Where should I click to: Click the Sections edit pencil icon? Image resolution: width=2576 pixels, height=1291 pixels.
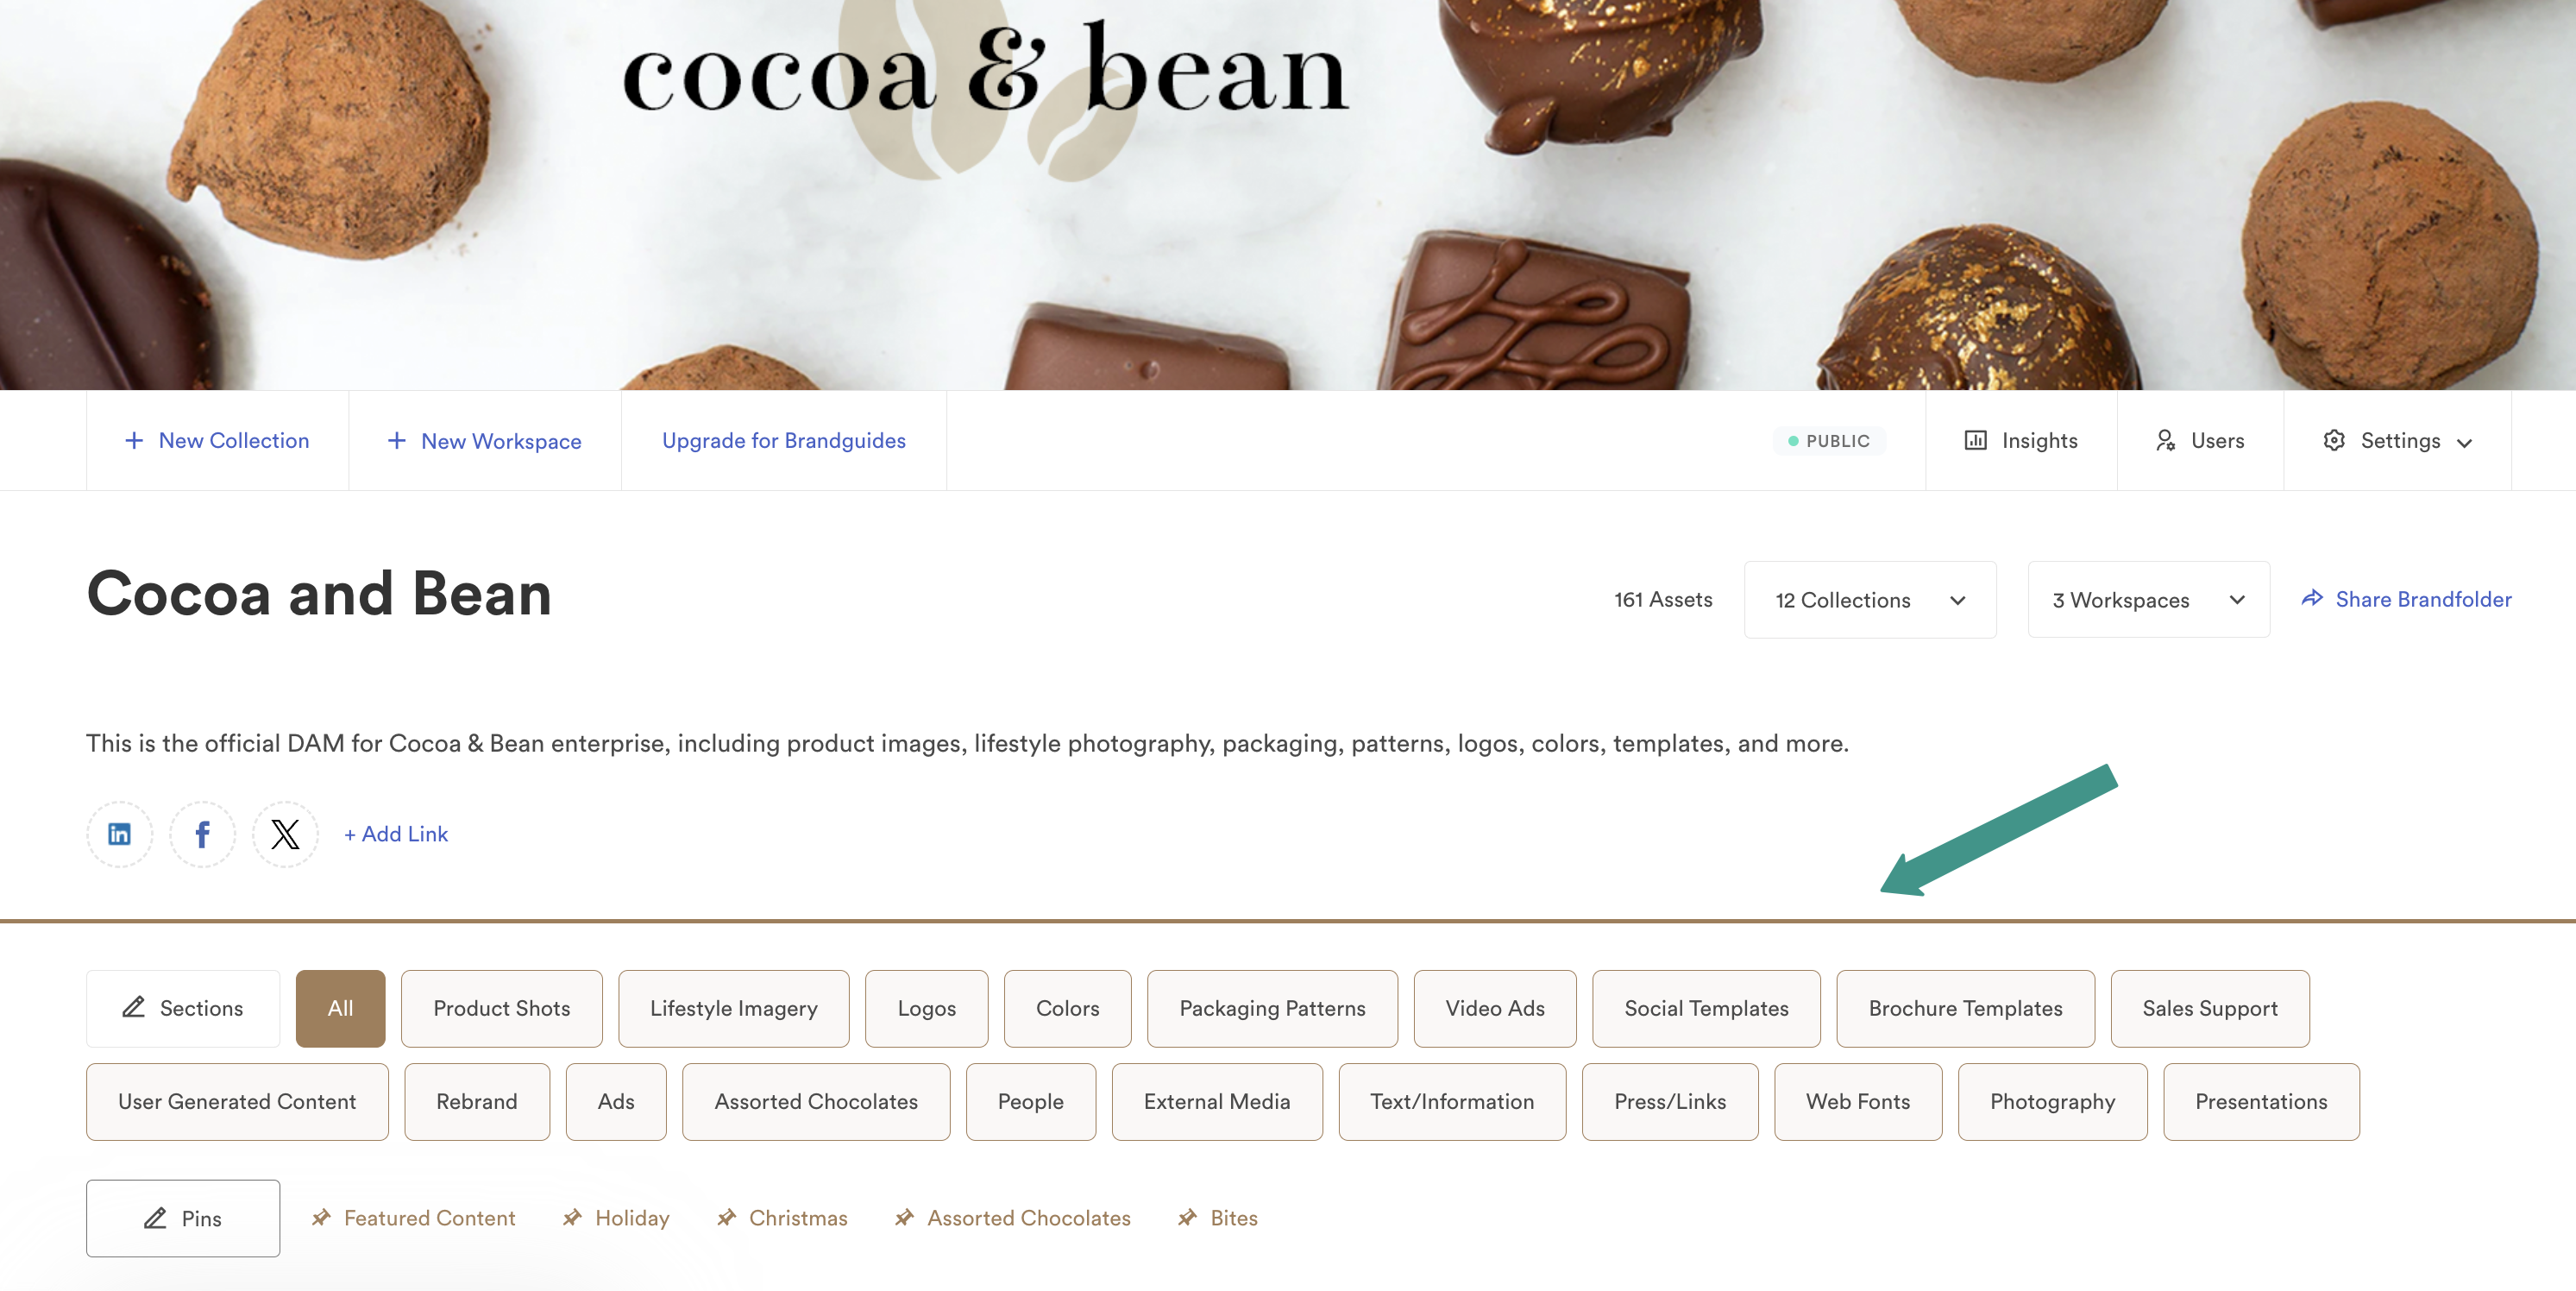[134, 1008]
